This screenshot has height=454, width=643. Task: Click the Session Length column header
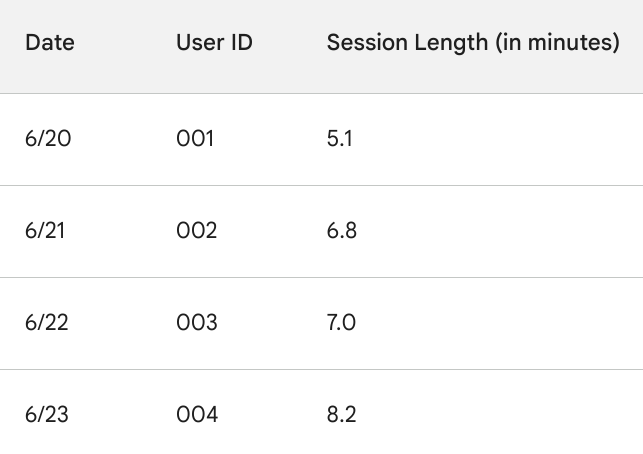472,43
